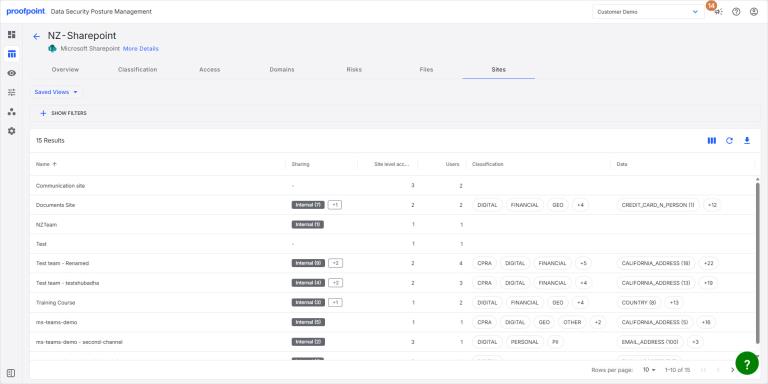This screenshot has width=768, height=384.
Task: Download the results with the export icon
Action: (x=747, y=141)
